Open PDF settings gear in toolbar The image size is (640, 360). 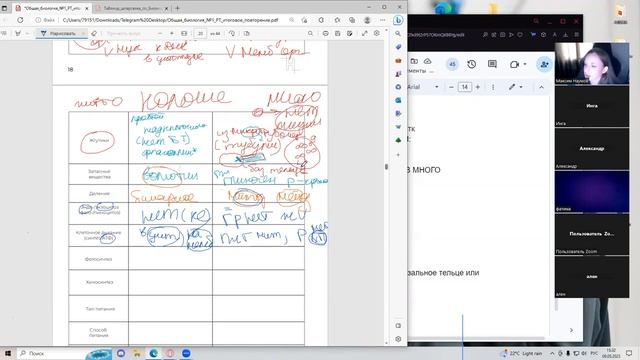376,33
